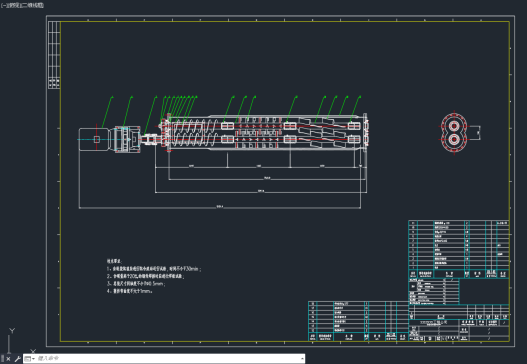This screenshot has height=364, width=527.
Task: Select the twin-circle cross-section view
Action: [454, 132]
